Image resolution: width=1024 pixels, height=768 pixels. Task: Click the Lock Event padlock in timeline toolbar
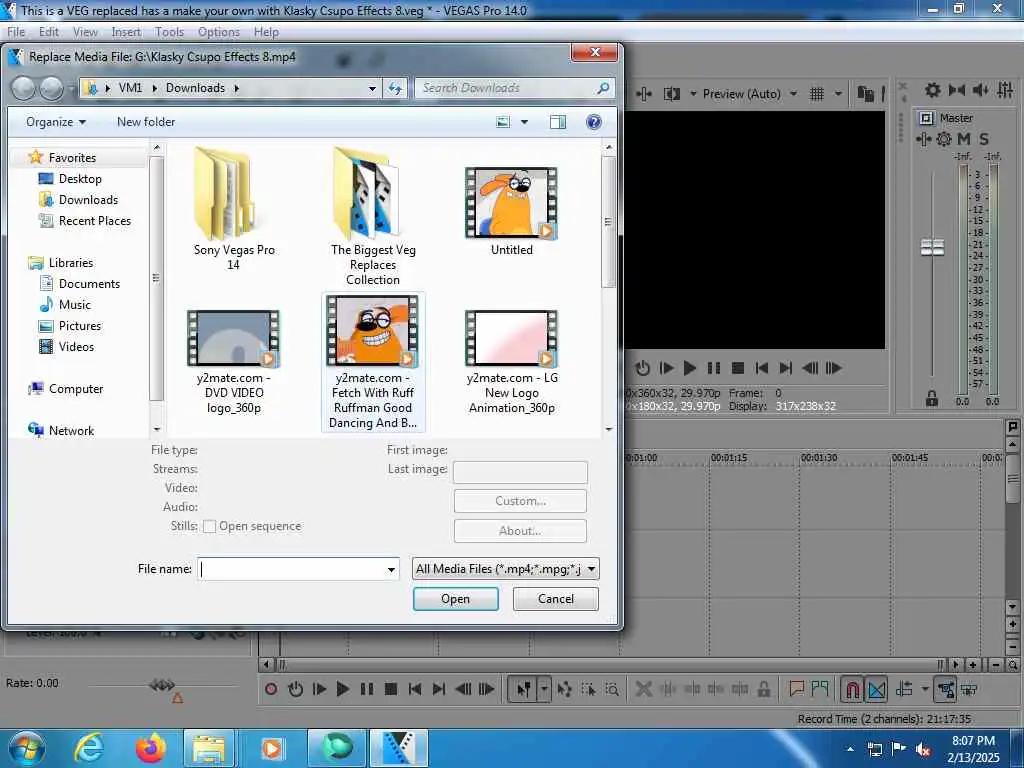point(763,689)
